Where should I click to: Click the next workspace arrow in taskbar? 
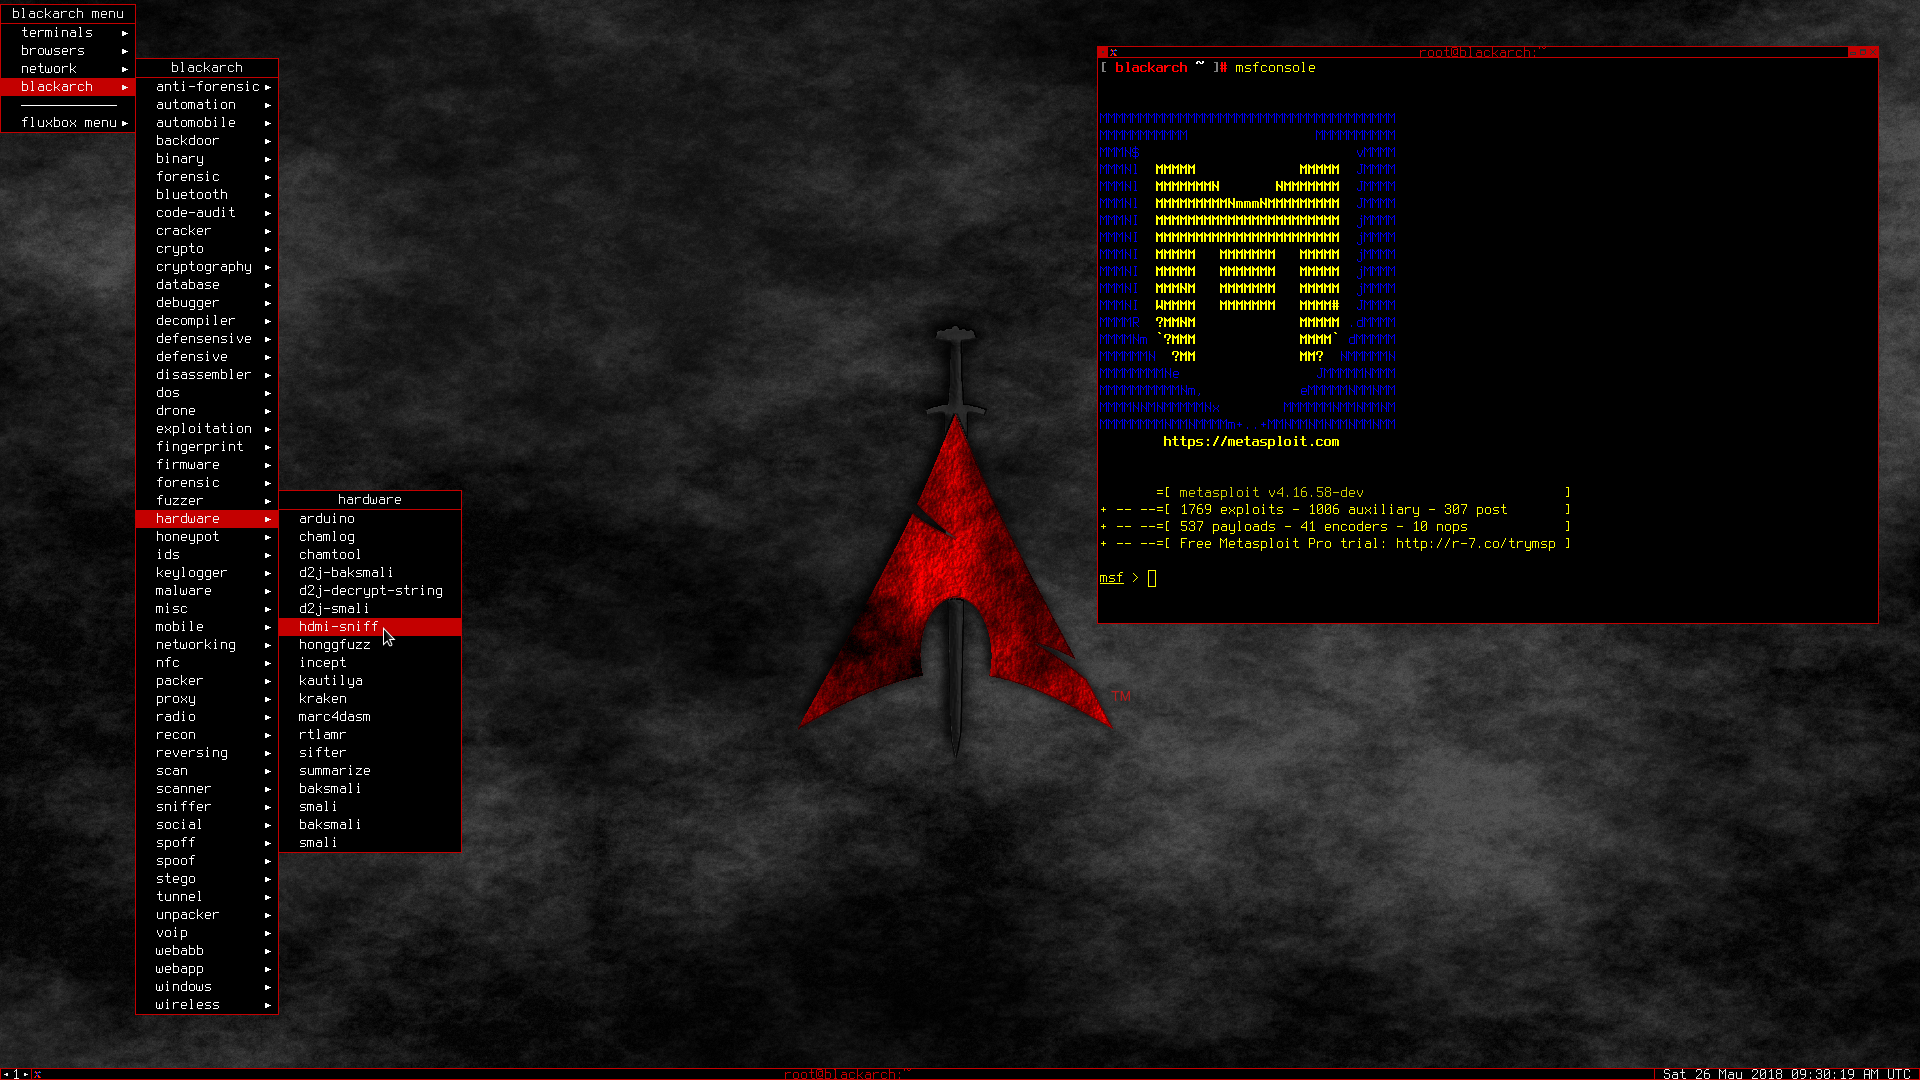coord(25,1073)
